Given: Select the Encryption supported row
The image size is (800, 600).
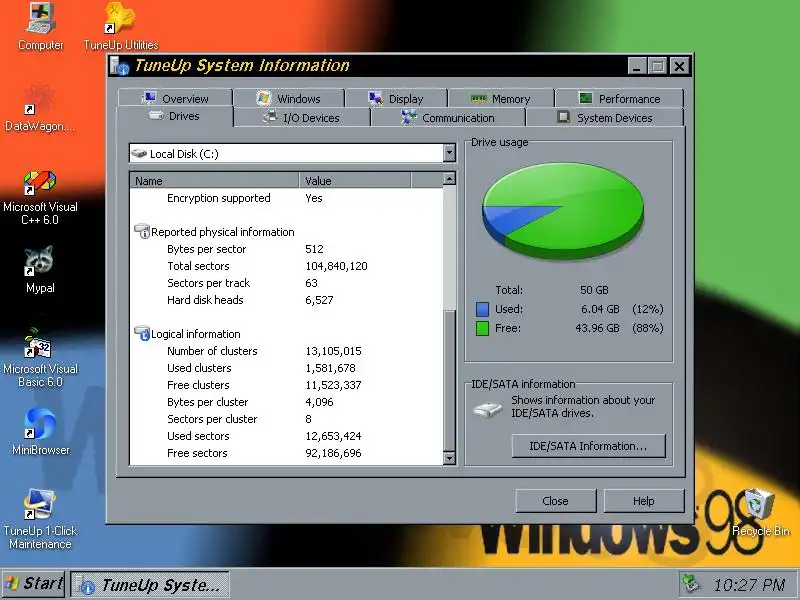Looking at the screenshot, I should tap(287, 198).
